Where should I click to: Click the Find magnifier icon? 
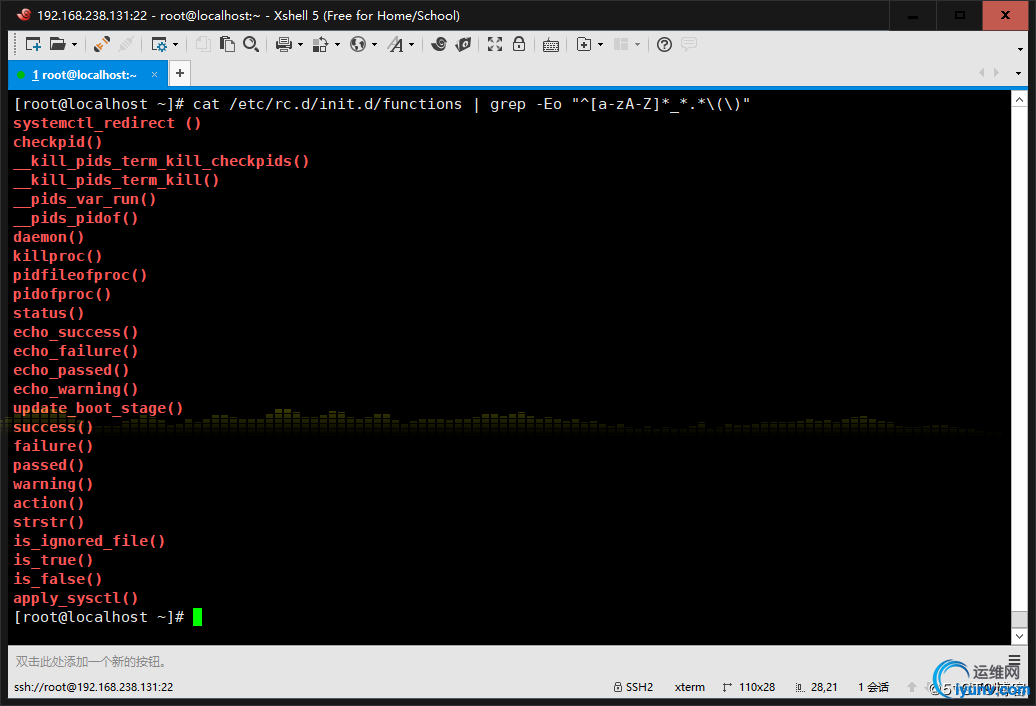coord(250,44)
